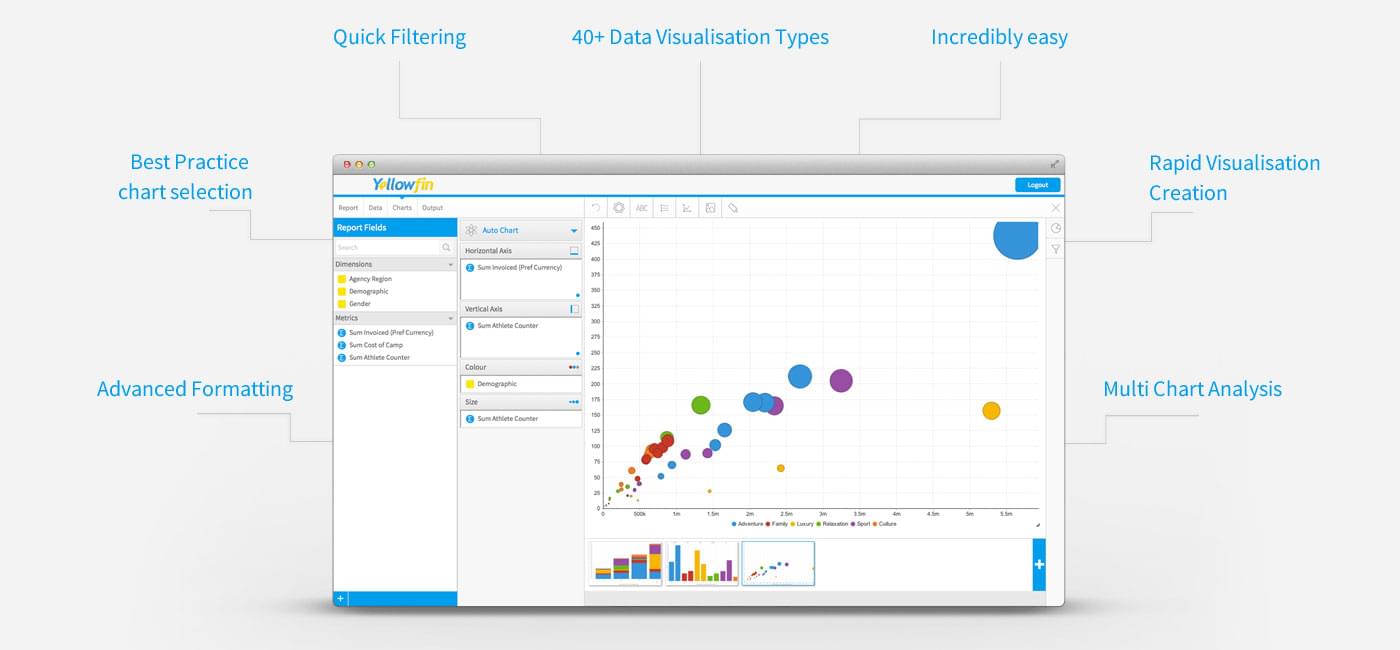Click the export image icon in the toolbar
1400x650 pixels.
(710, 207)
